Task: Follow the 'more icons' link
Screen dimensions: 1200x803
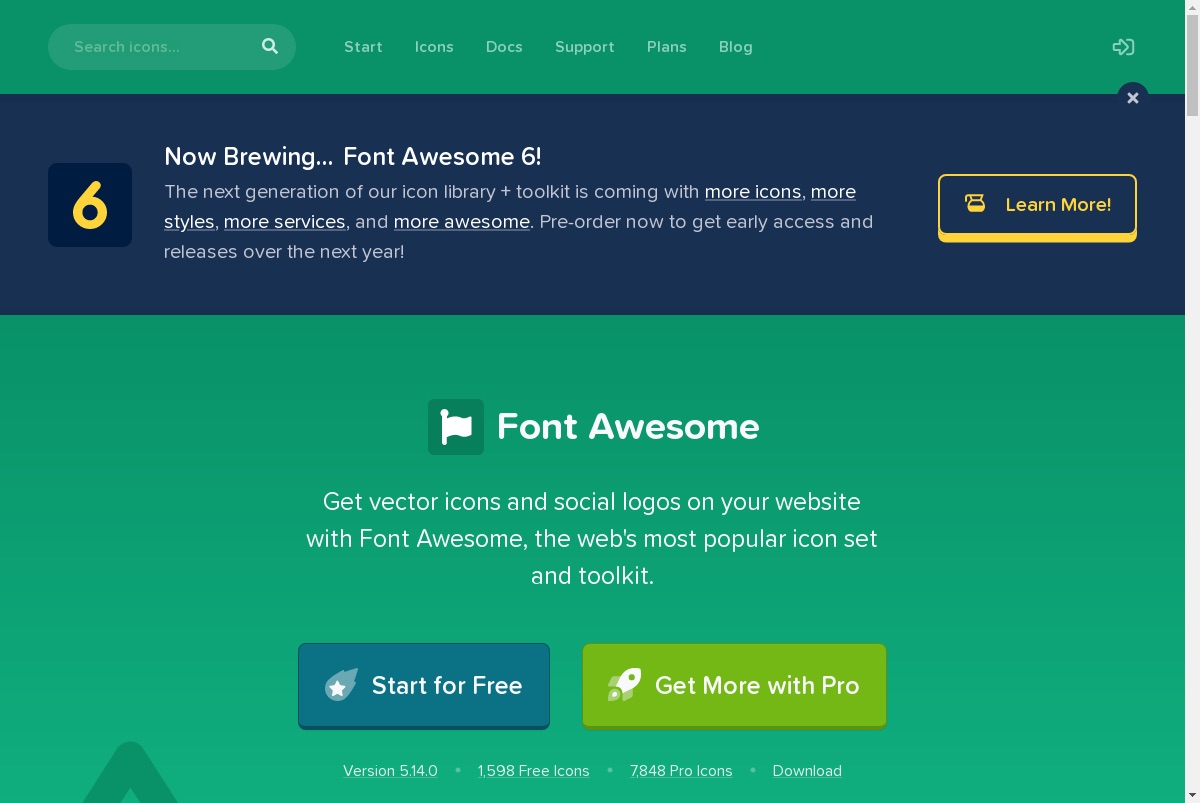Action: click(x=753, y=192)
